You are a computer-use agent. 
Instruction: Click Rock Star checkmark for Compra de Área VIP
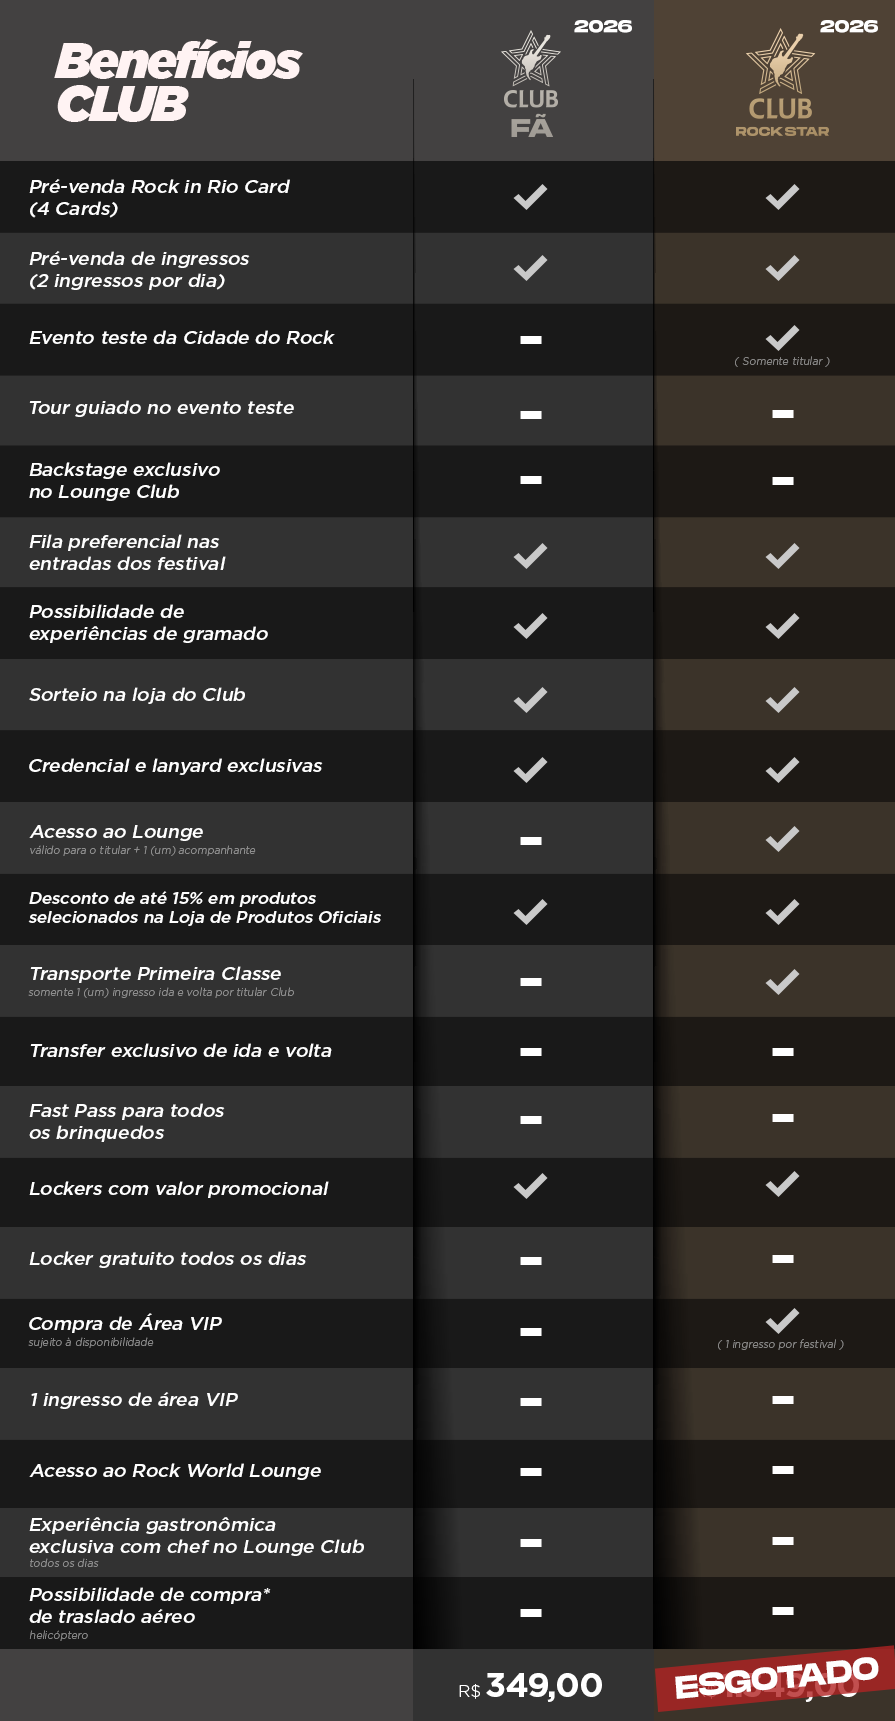[x=782, y=1321]
